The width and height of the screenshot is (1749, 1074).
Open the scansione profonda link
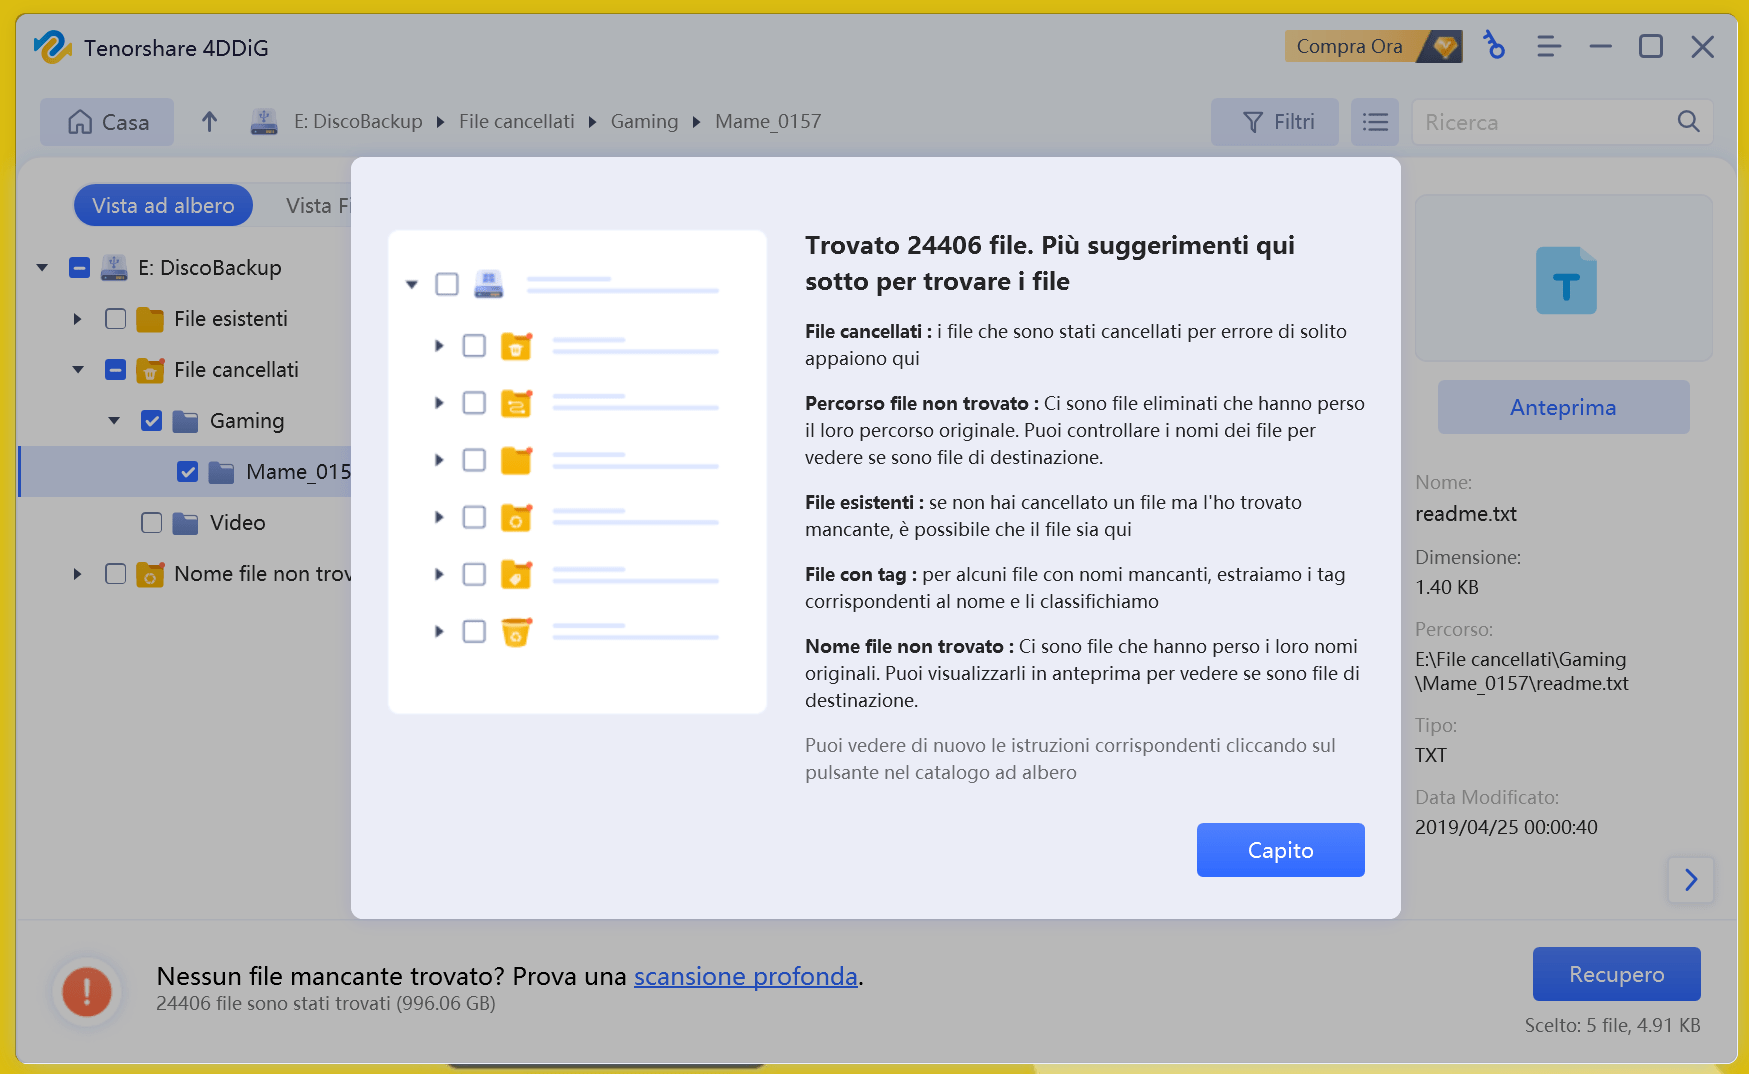pos(746,976)
